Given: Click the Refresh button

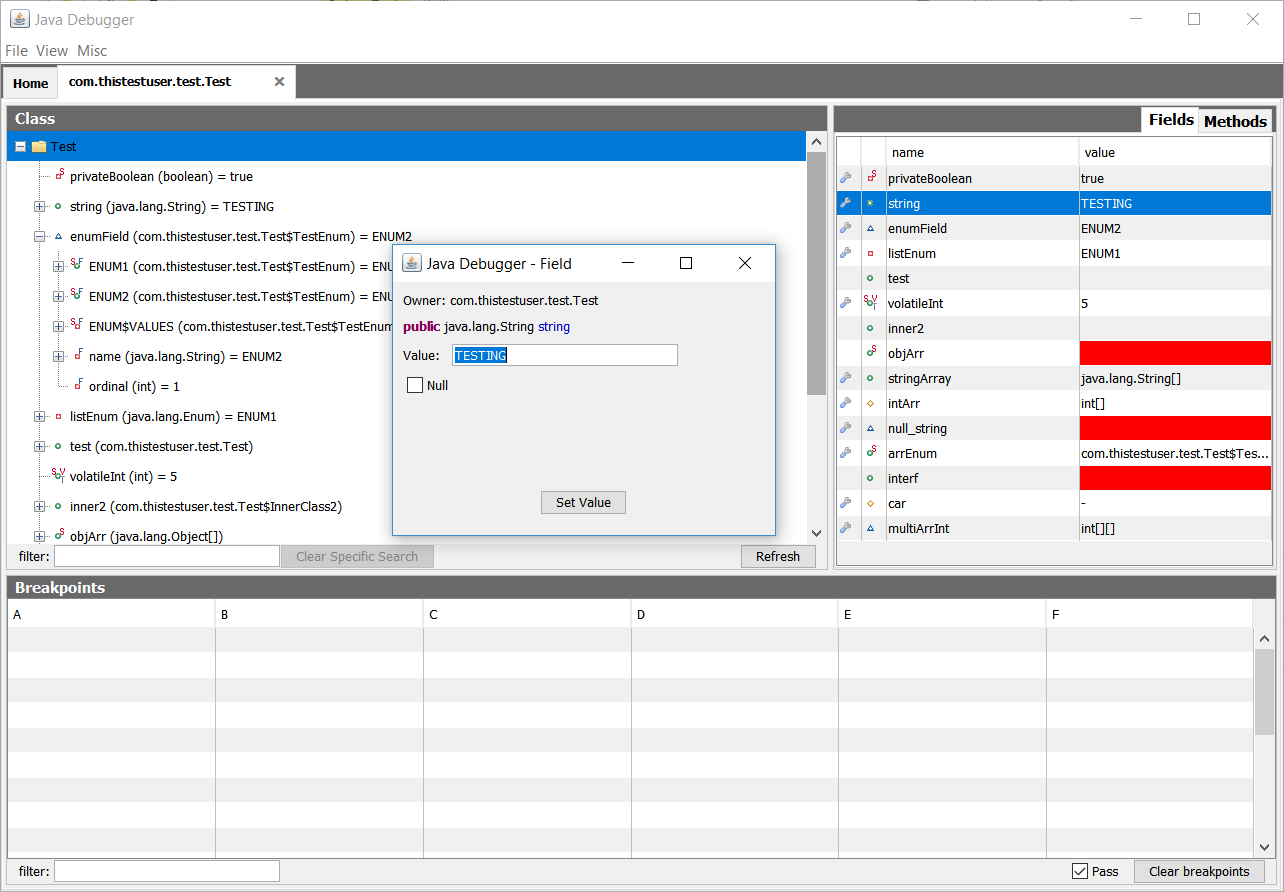Looking at the screenshot, I should point(777,557).
